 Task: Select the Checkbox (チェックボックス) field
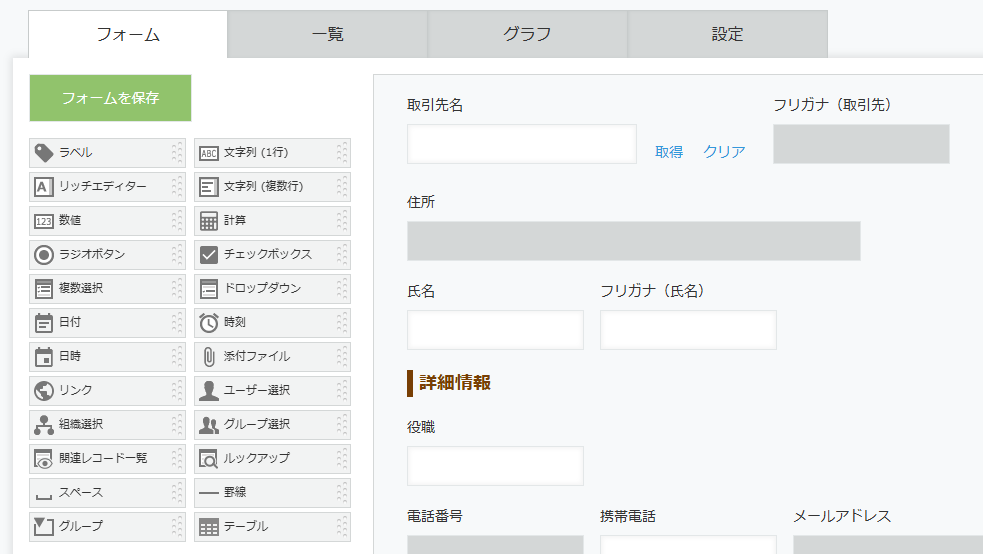267,255
